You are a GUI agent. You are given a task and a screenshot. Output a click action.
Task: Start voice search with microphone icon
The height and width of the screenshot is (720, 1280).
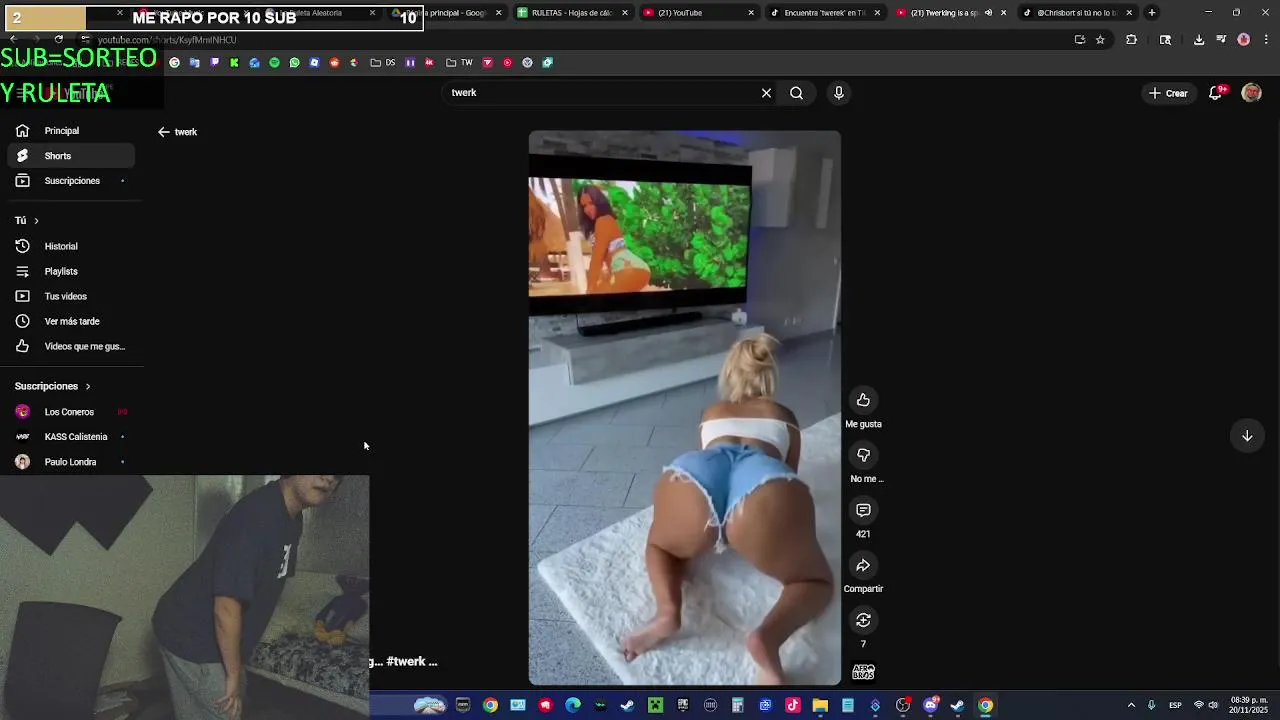(839, 93)
